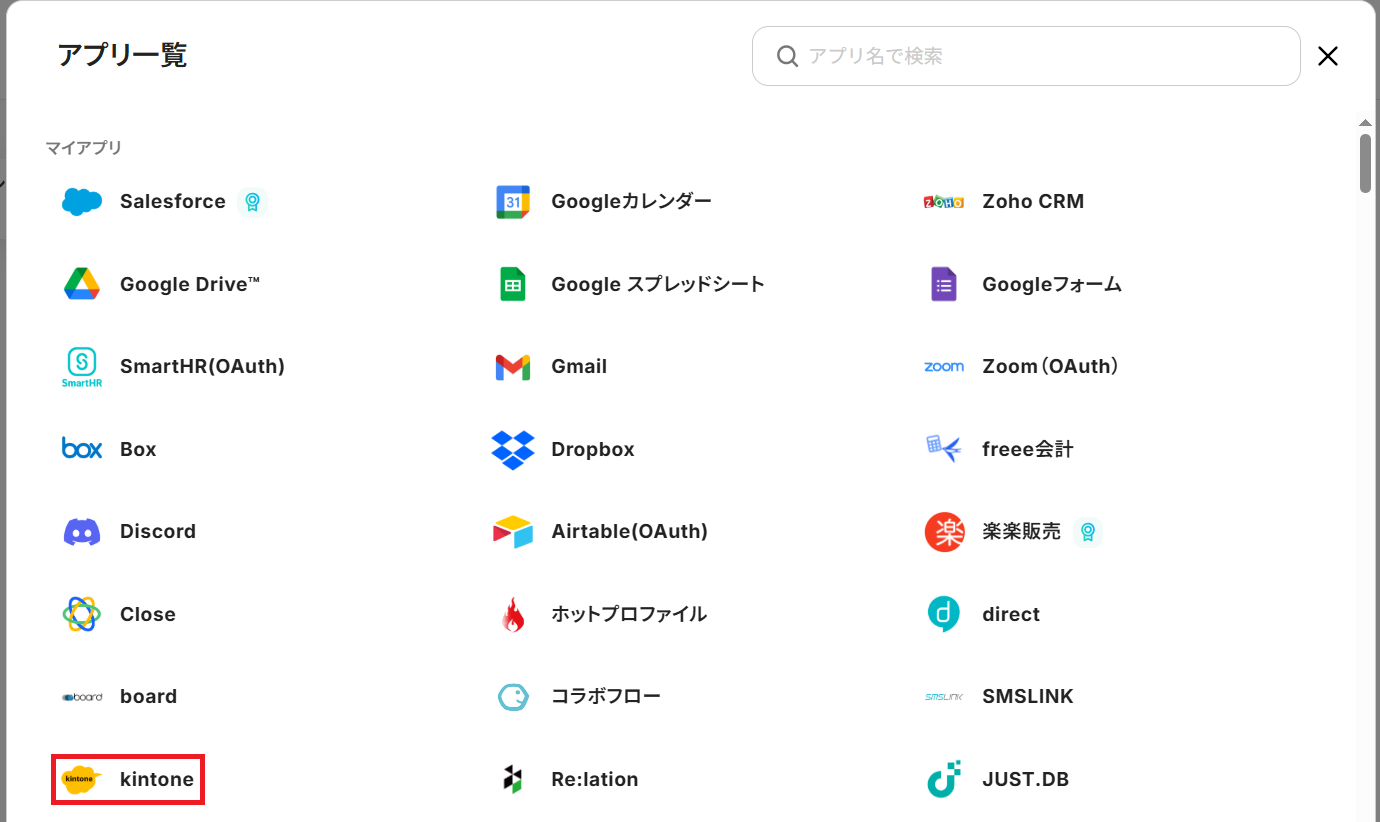Click the Discord icon
1380x822 pixels.
pos(82,532)
